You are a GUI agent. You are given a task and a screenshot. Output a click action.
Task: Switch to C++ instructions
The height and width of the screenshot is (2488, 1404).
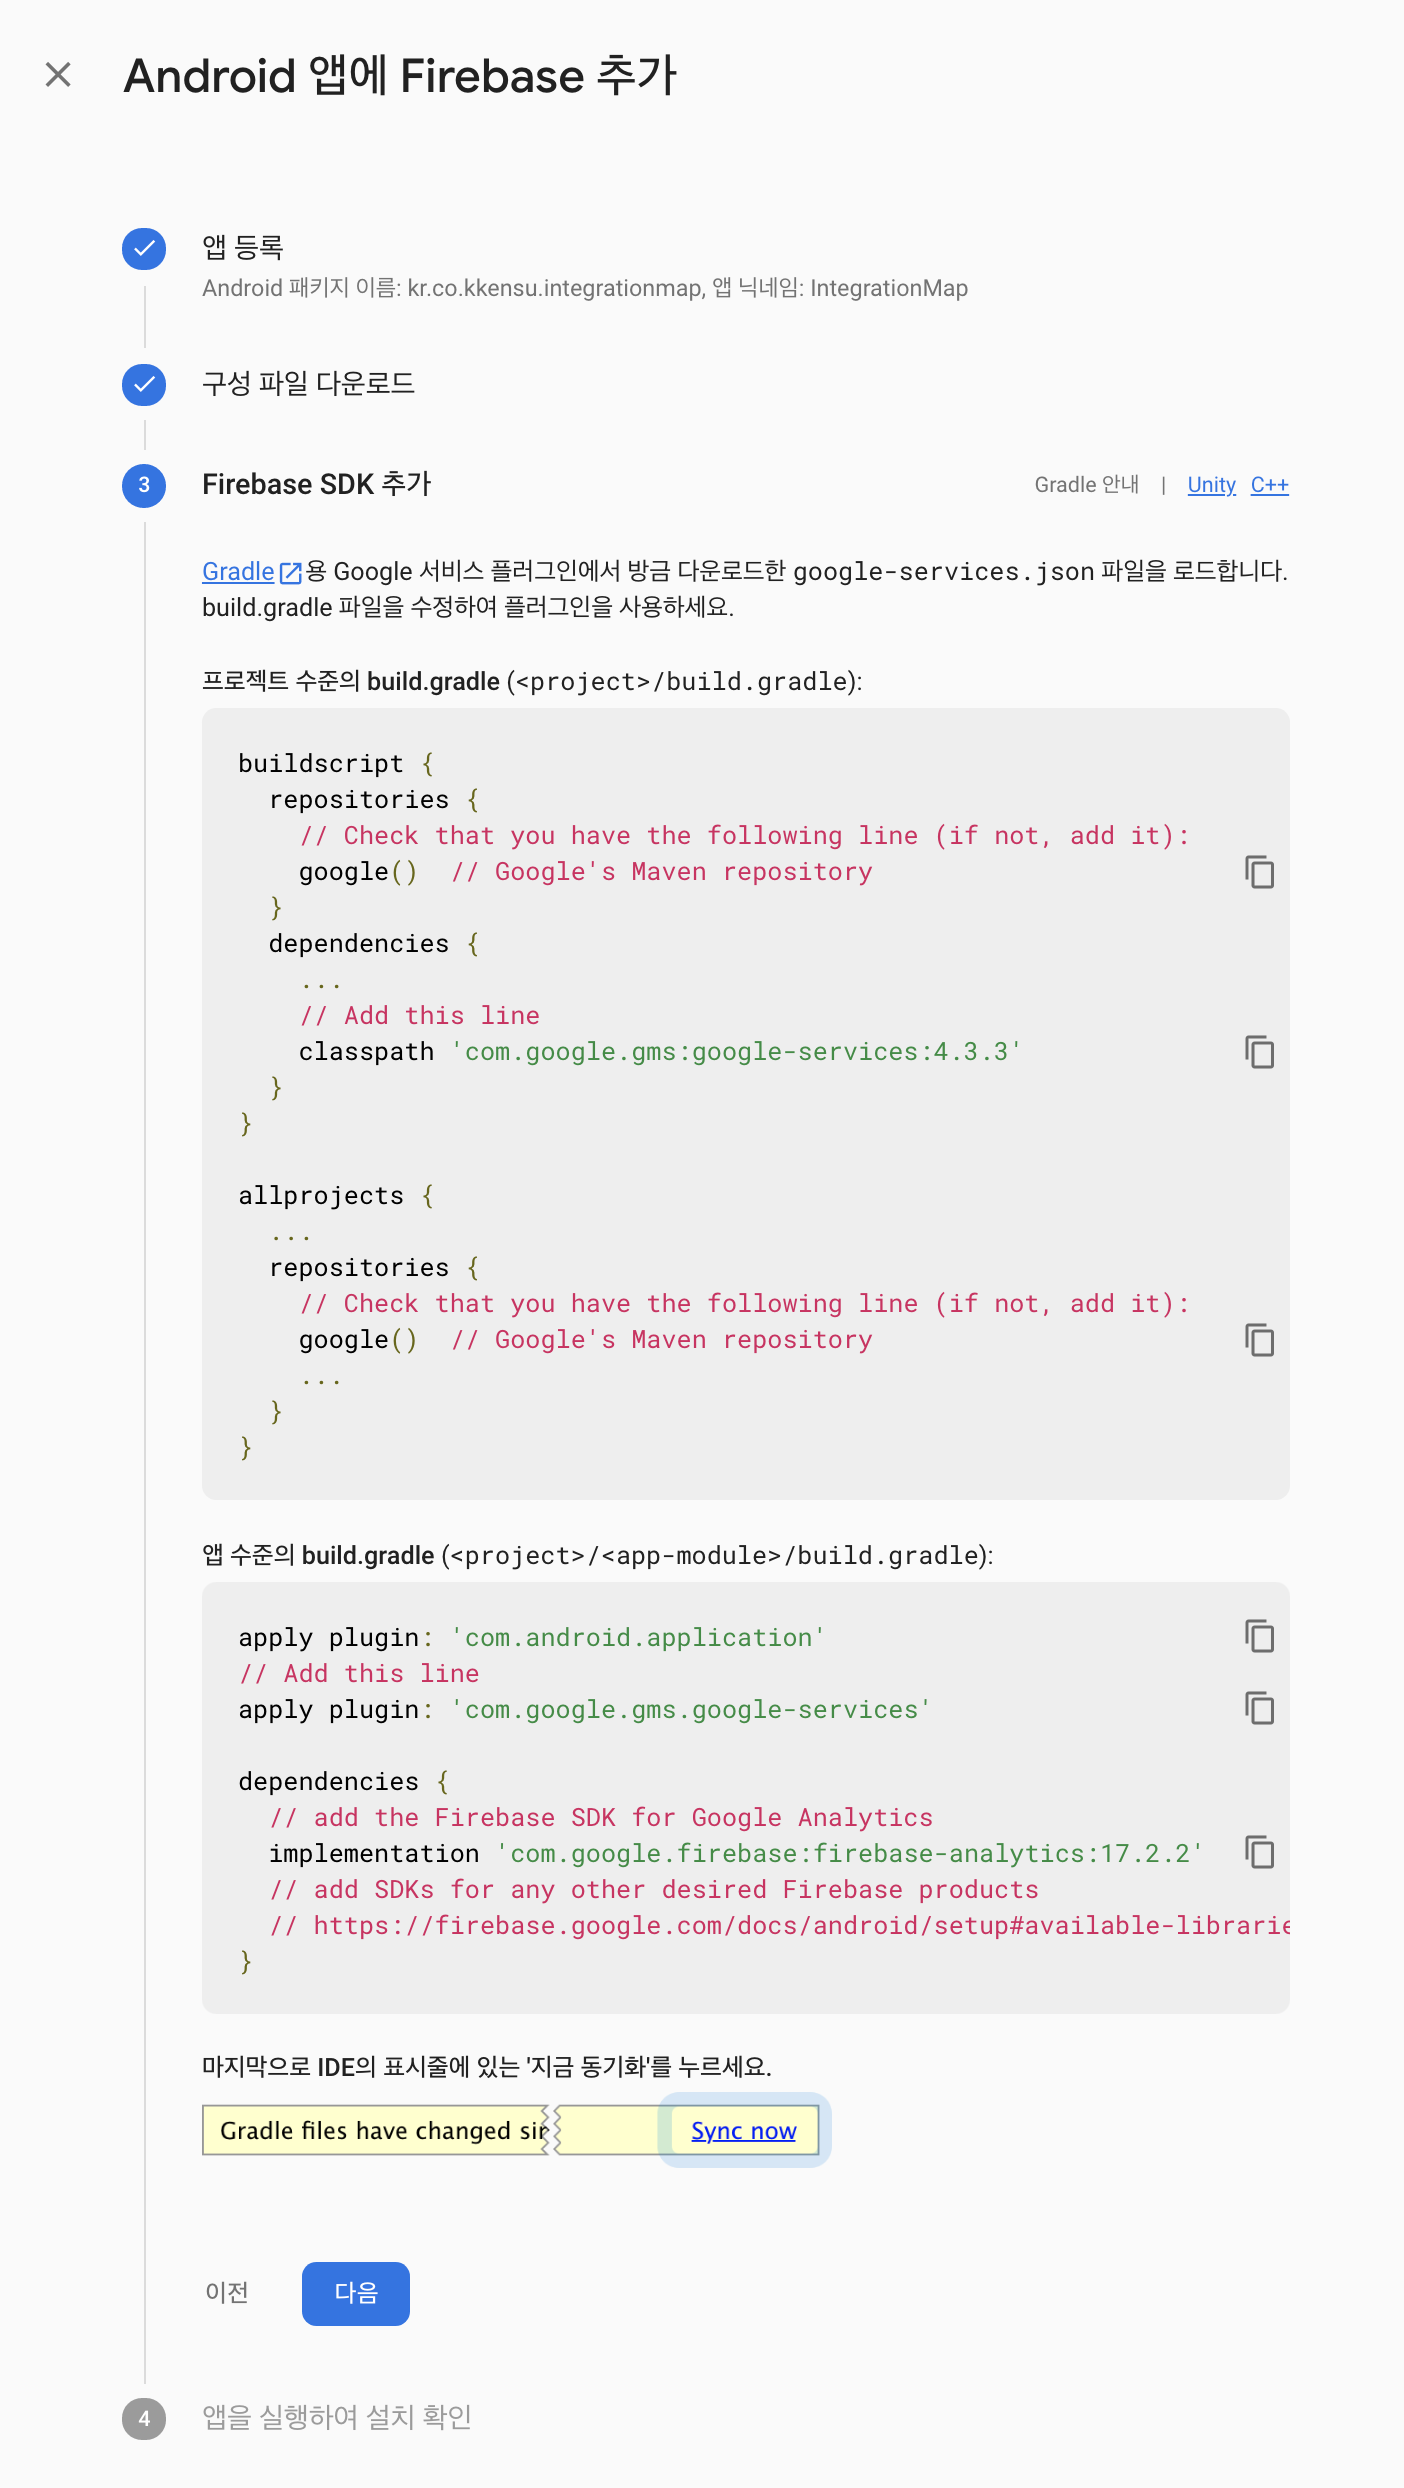coord(1270,485)
